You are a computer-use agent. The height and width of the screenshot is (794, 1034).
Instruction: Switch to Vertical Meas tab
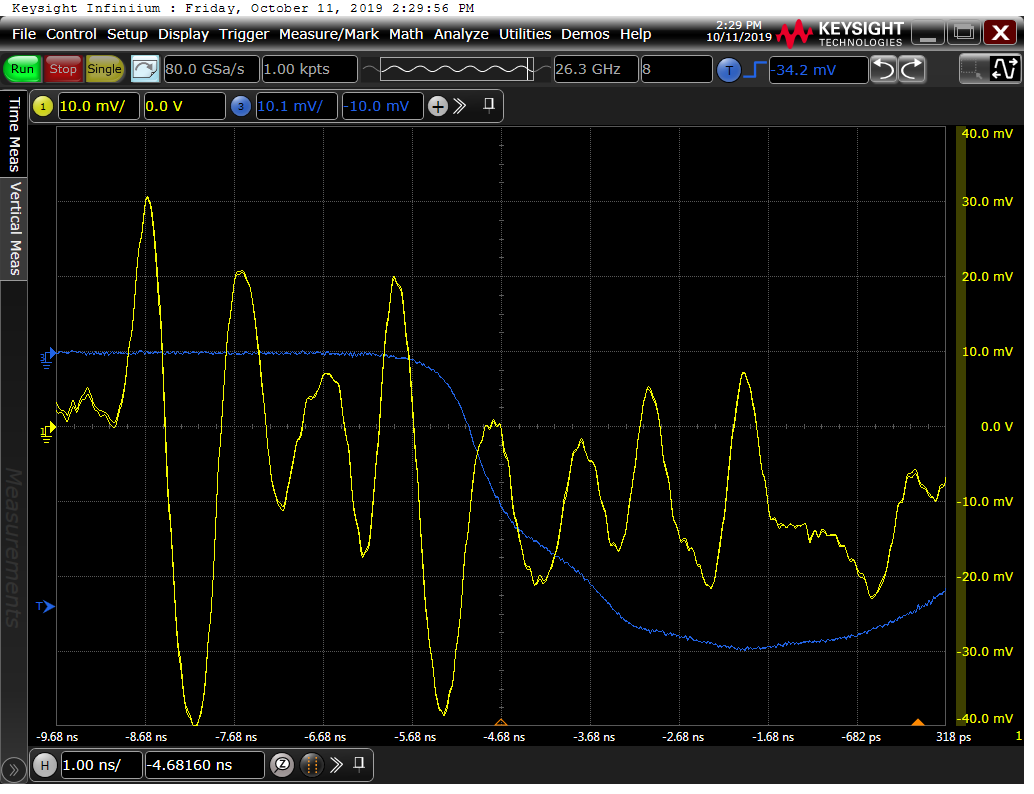(x=15, y=228)
